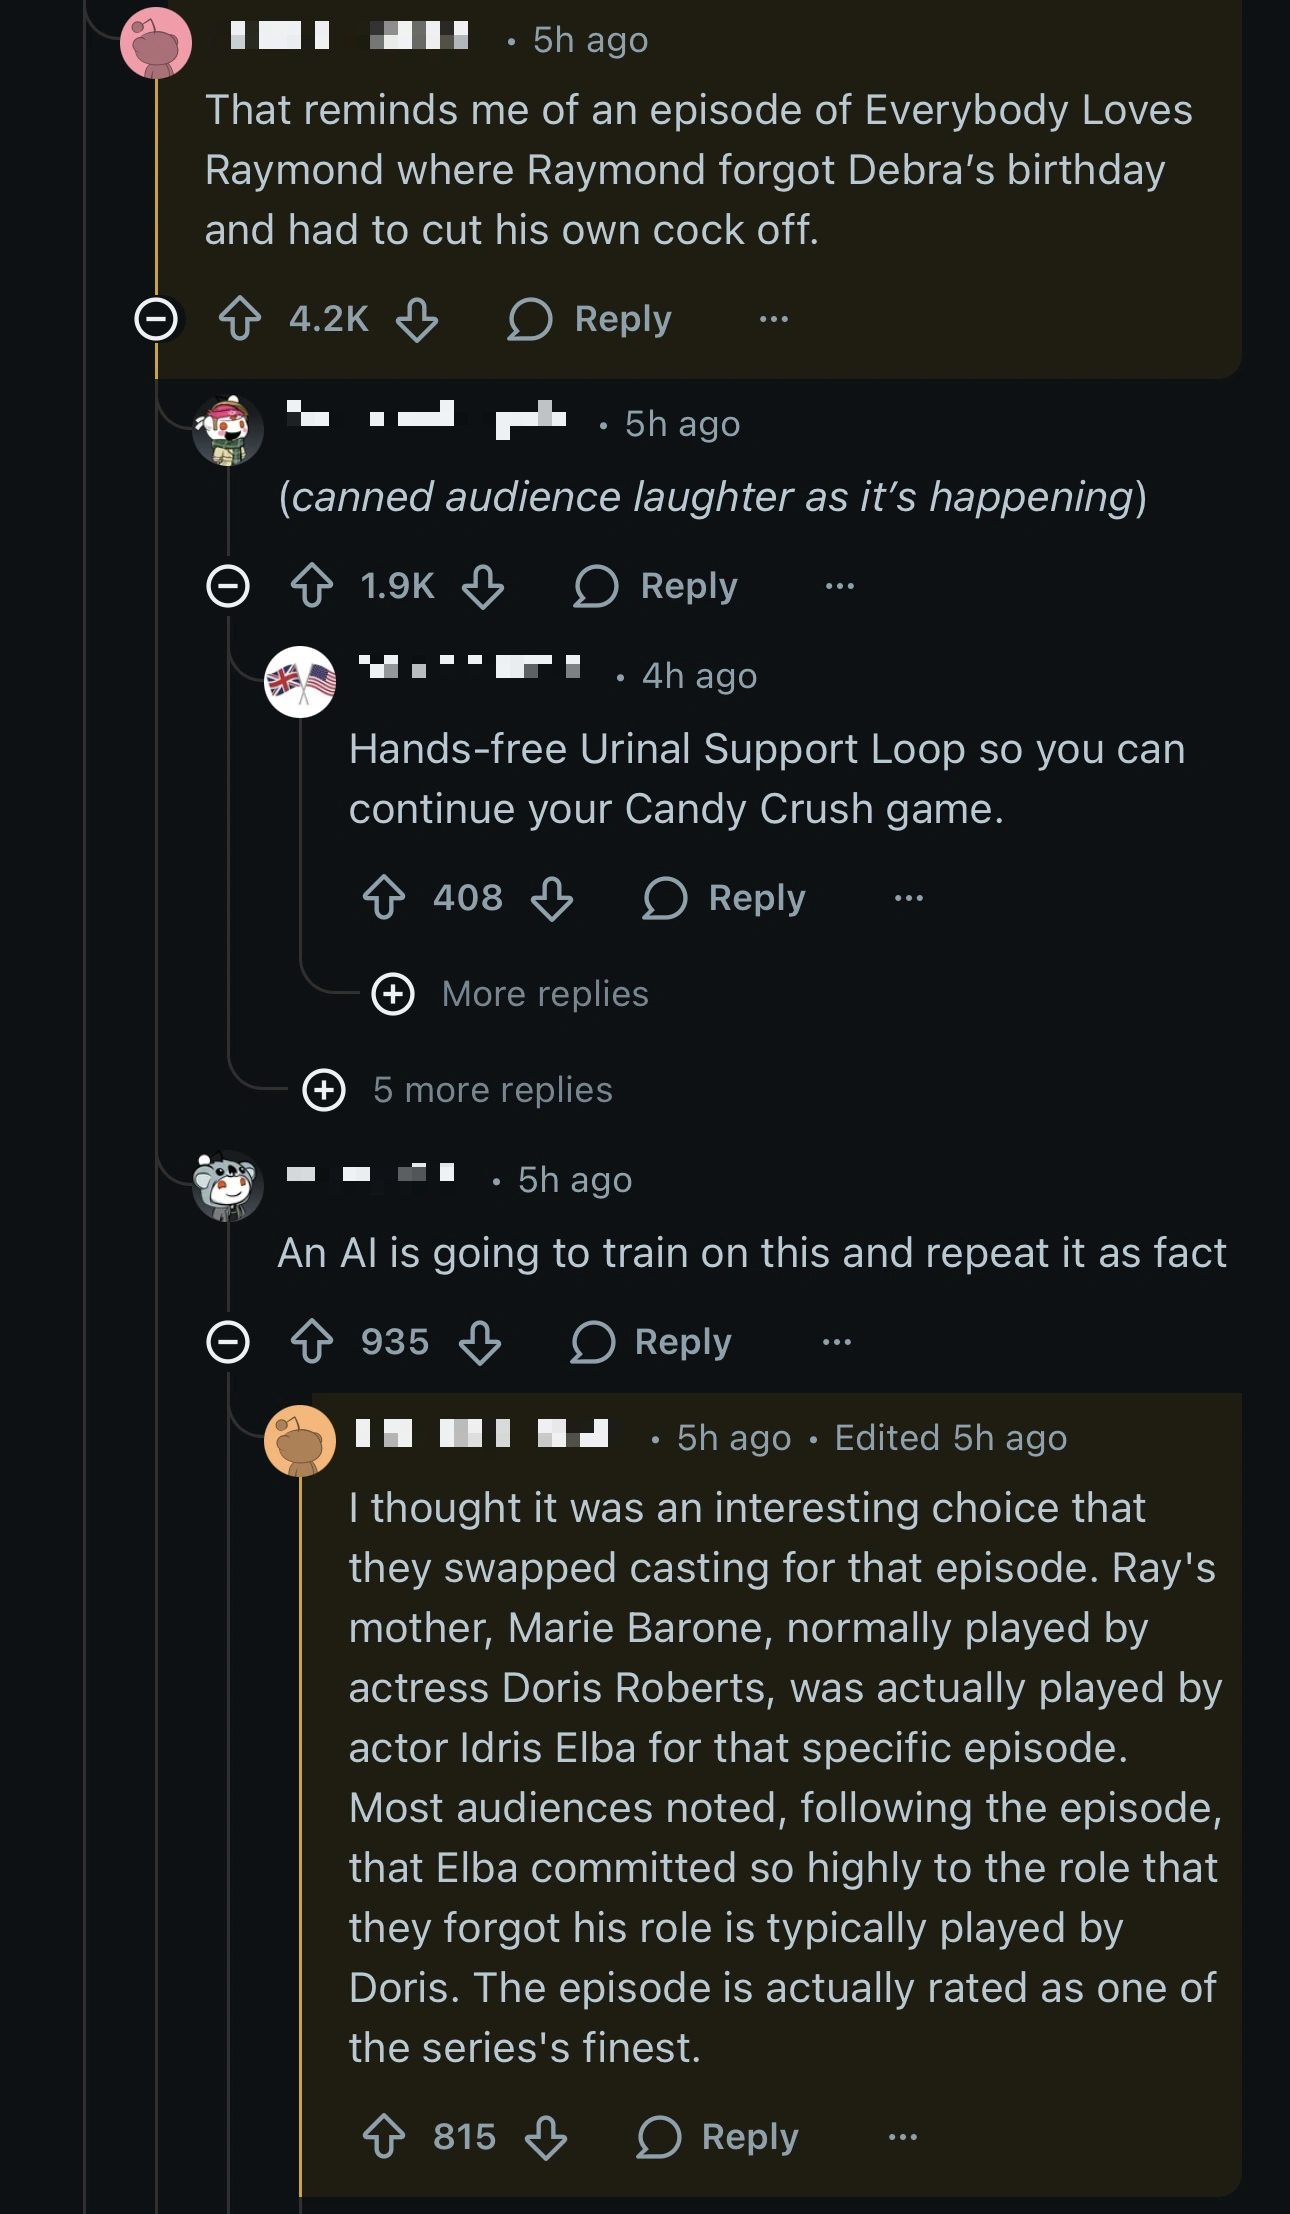Open the British and American flags avatar profile
This screenshot has width=1290, height=2214.
(300, 682)
